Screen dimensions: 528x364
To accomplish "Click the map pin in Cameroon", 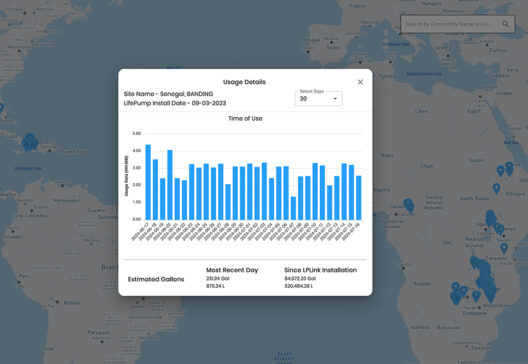I will click(x=409, y=205).
